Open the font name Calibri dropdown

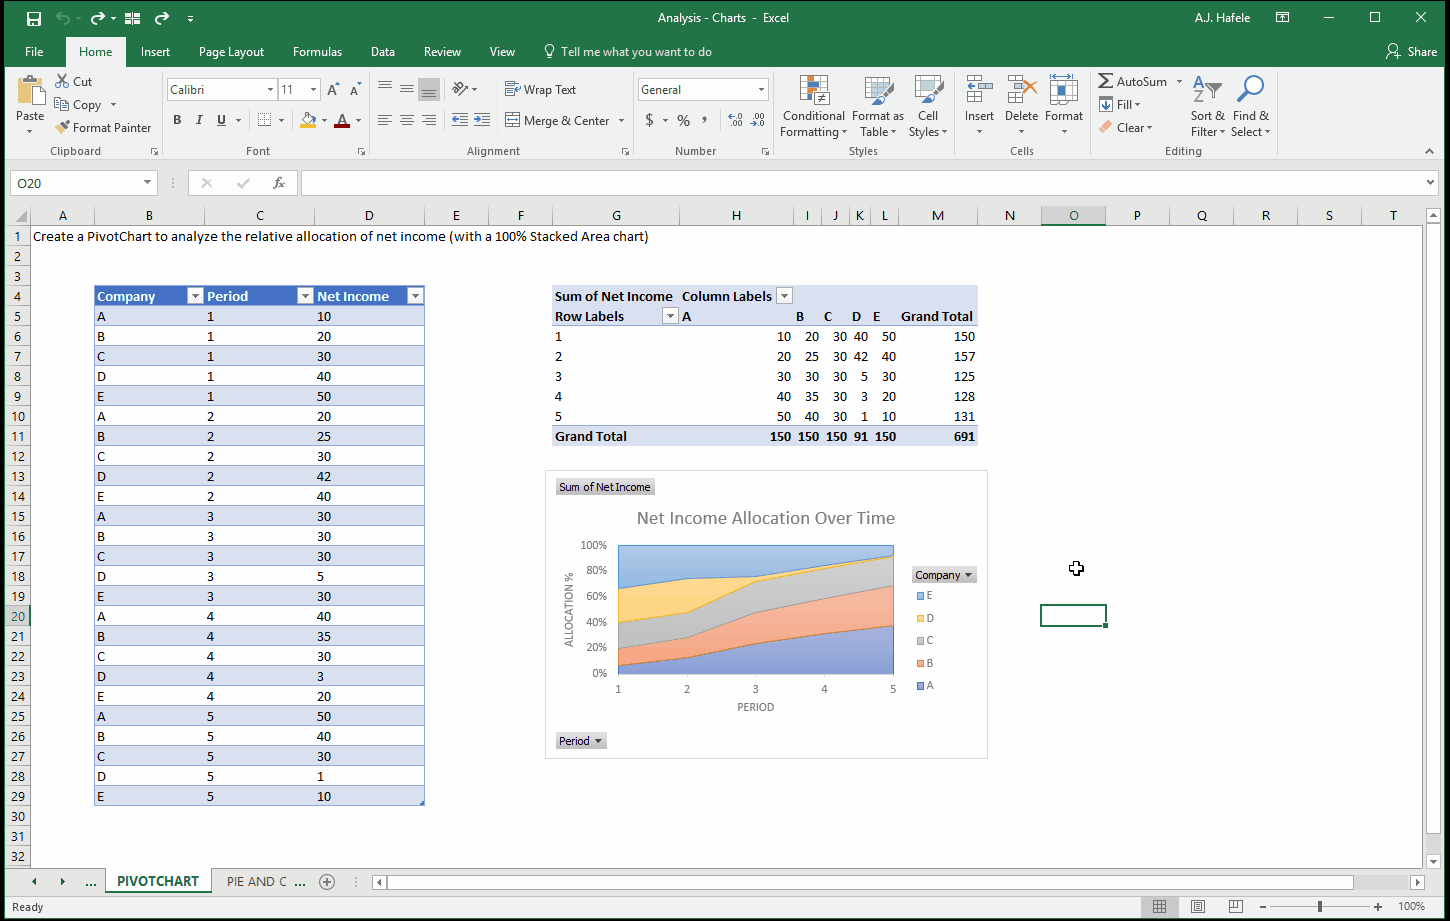click(x=270, y=90)
